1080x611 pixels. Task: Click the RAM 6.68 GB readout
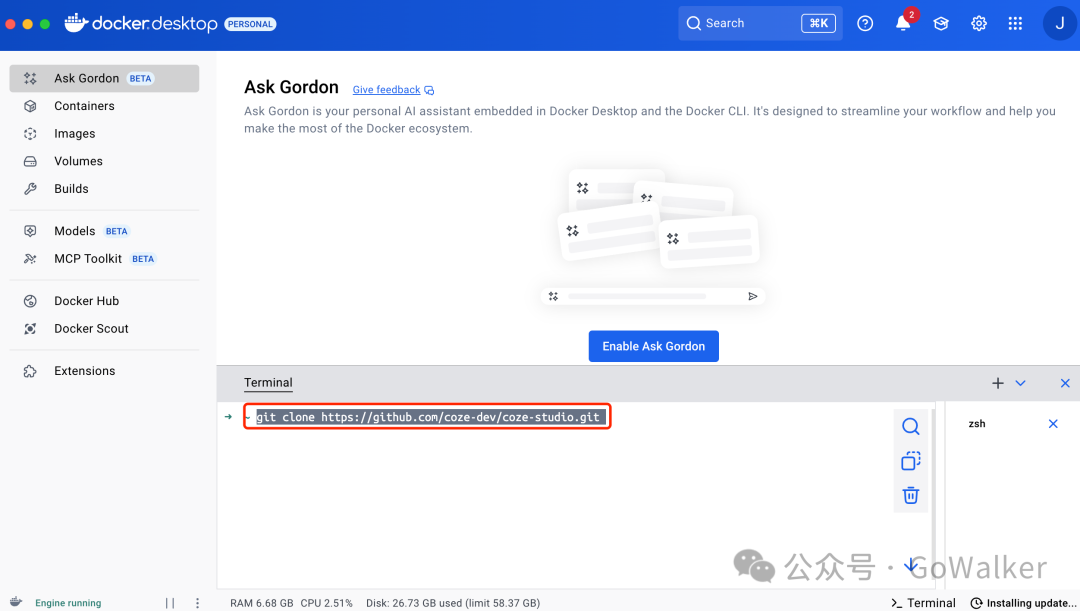(x=262, y=603)
